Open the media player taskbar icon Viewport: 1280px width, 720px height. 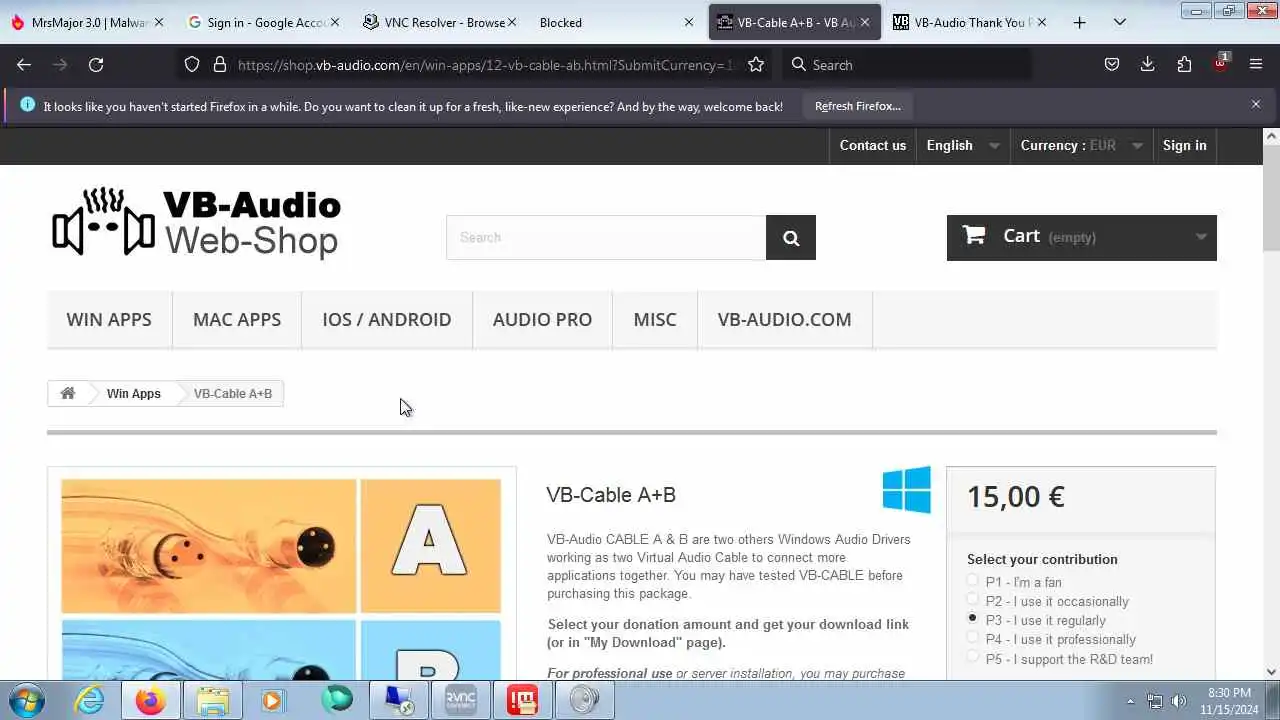click(x=273, y=700)
